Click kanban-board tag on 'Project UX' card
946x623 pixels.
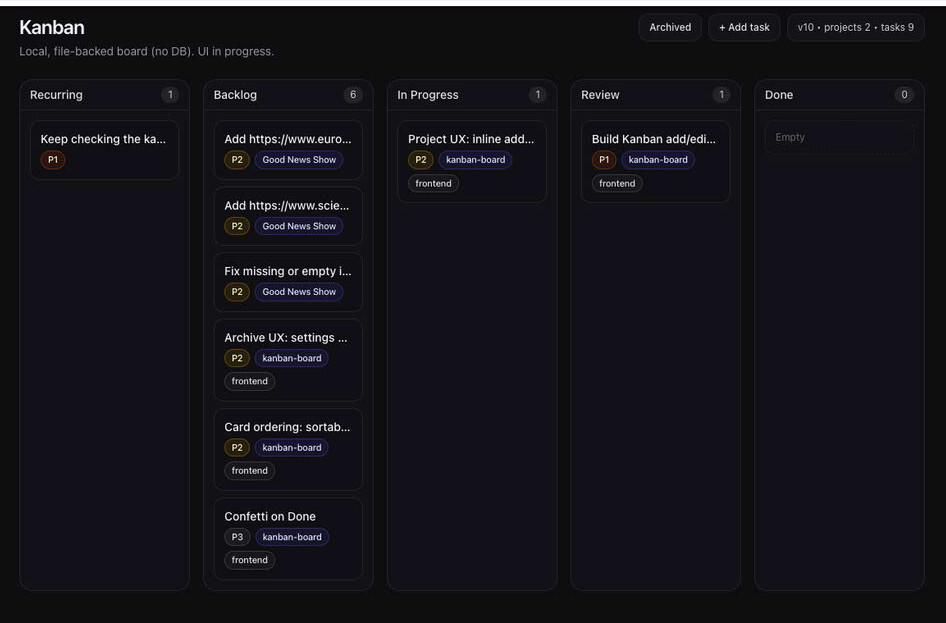(x=475, y=160)
